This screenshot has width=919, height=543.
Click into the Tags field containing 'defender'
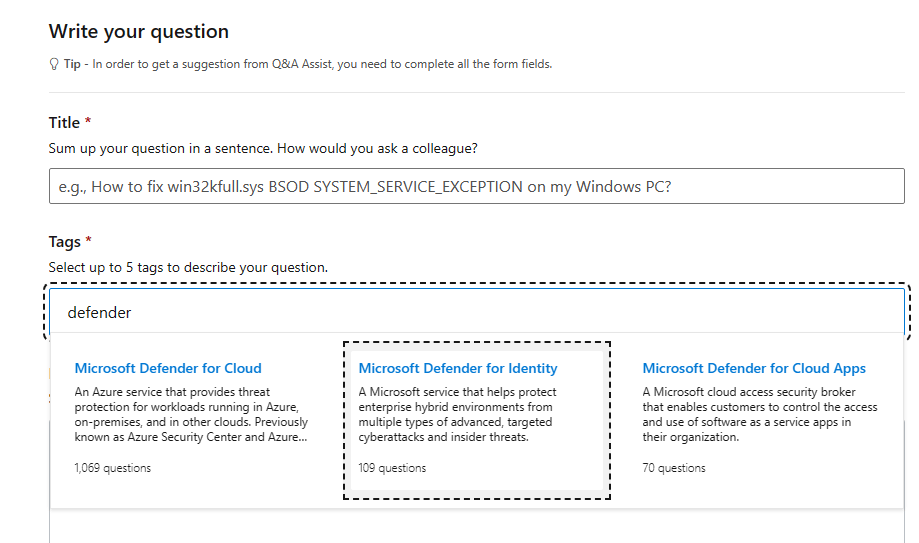pos(476,311)
